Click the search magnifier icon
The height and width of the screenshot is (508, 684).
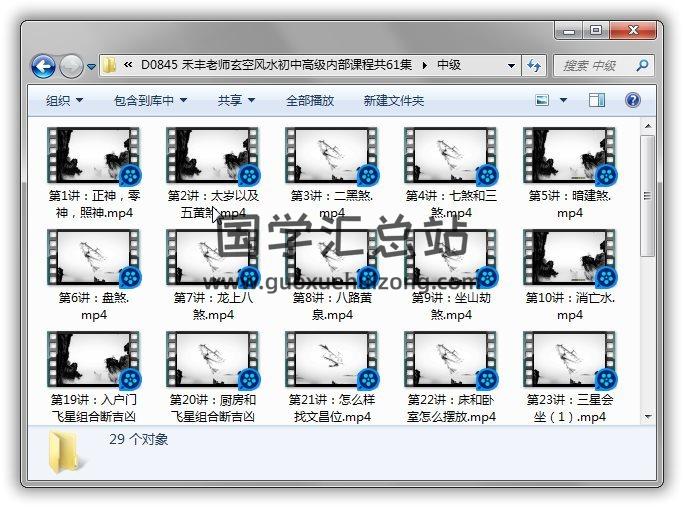tap(641, 66)
